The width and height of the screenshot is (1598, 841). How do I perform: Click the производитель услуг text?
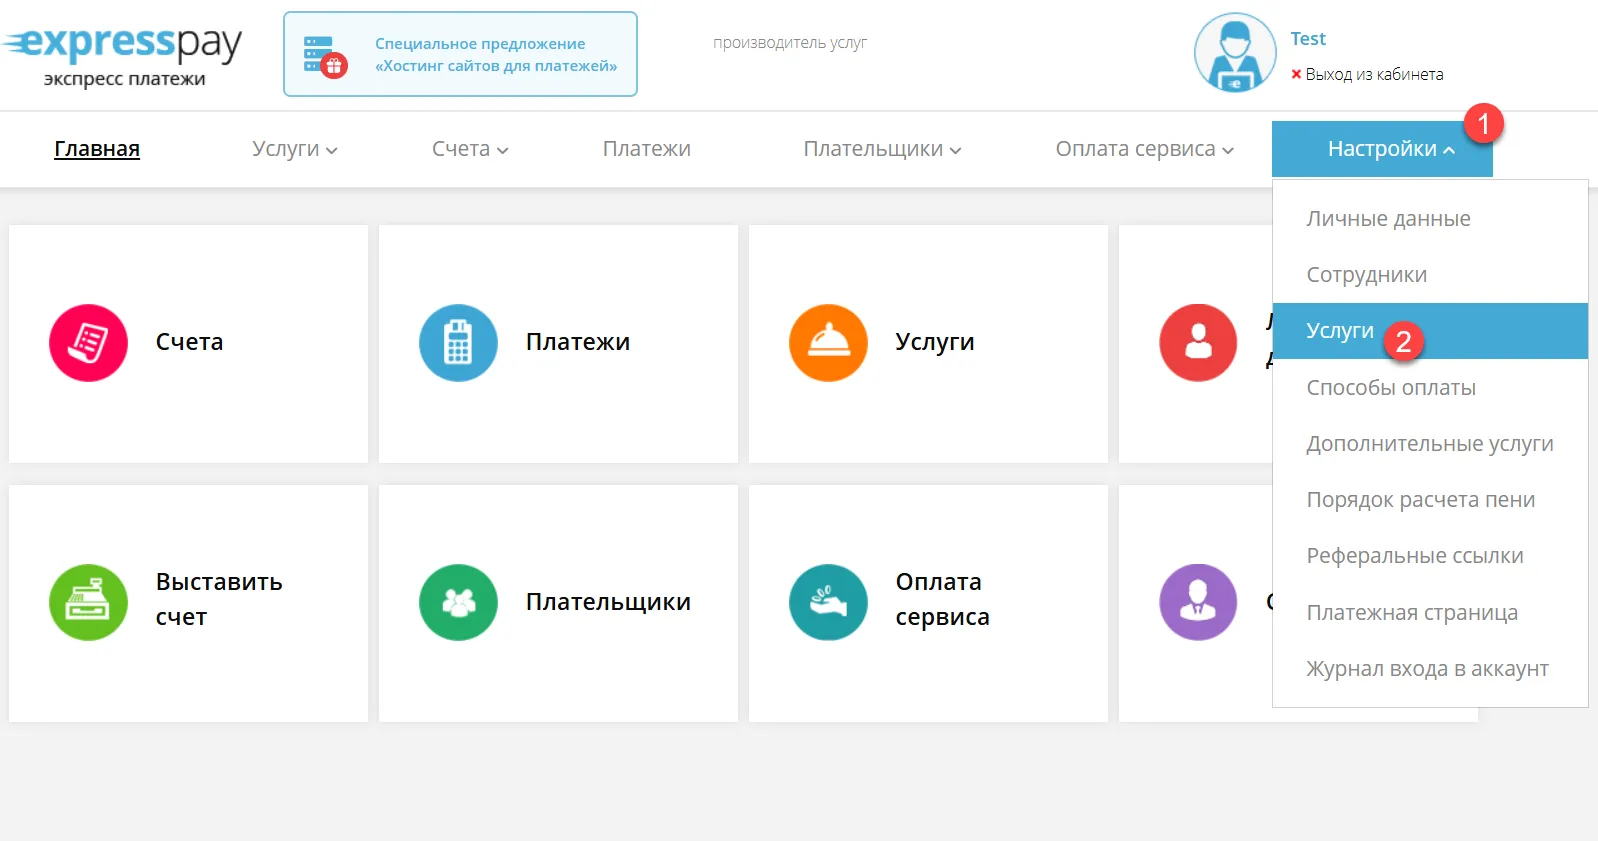[790, 43]
